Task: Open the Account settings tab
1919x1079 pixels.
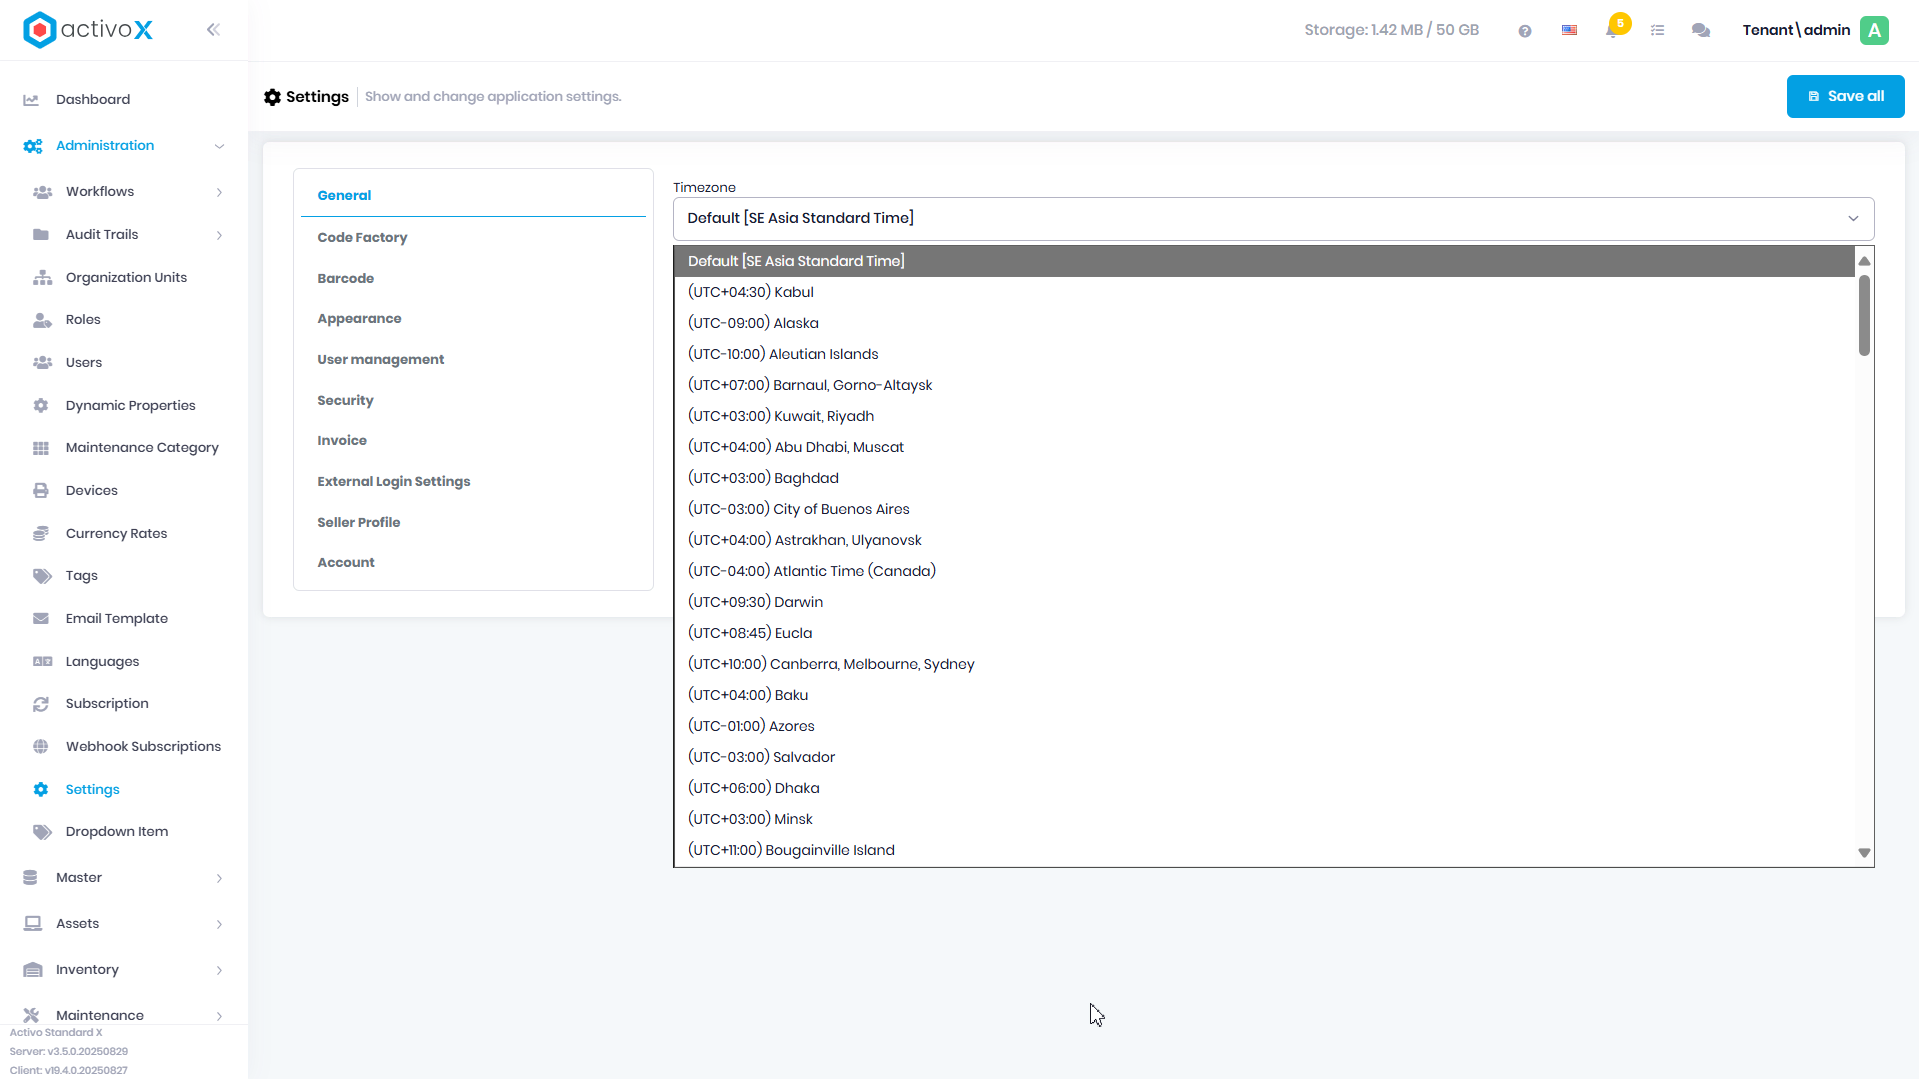Action: tap(473, 563)
